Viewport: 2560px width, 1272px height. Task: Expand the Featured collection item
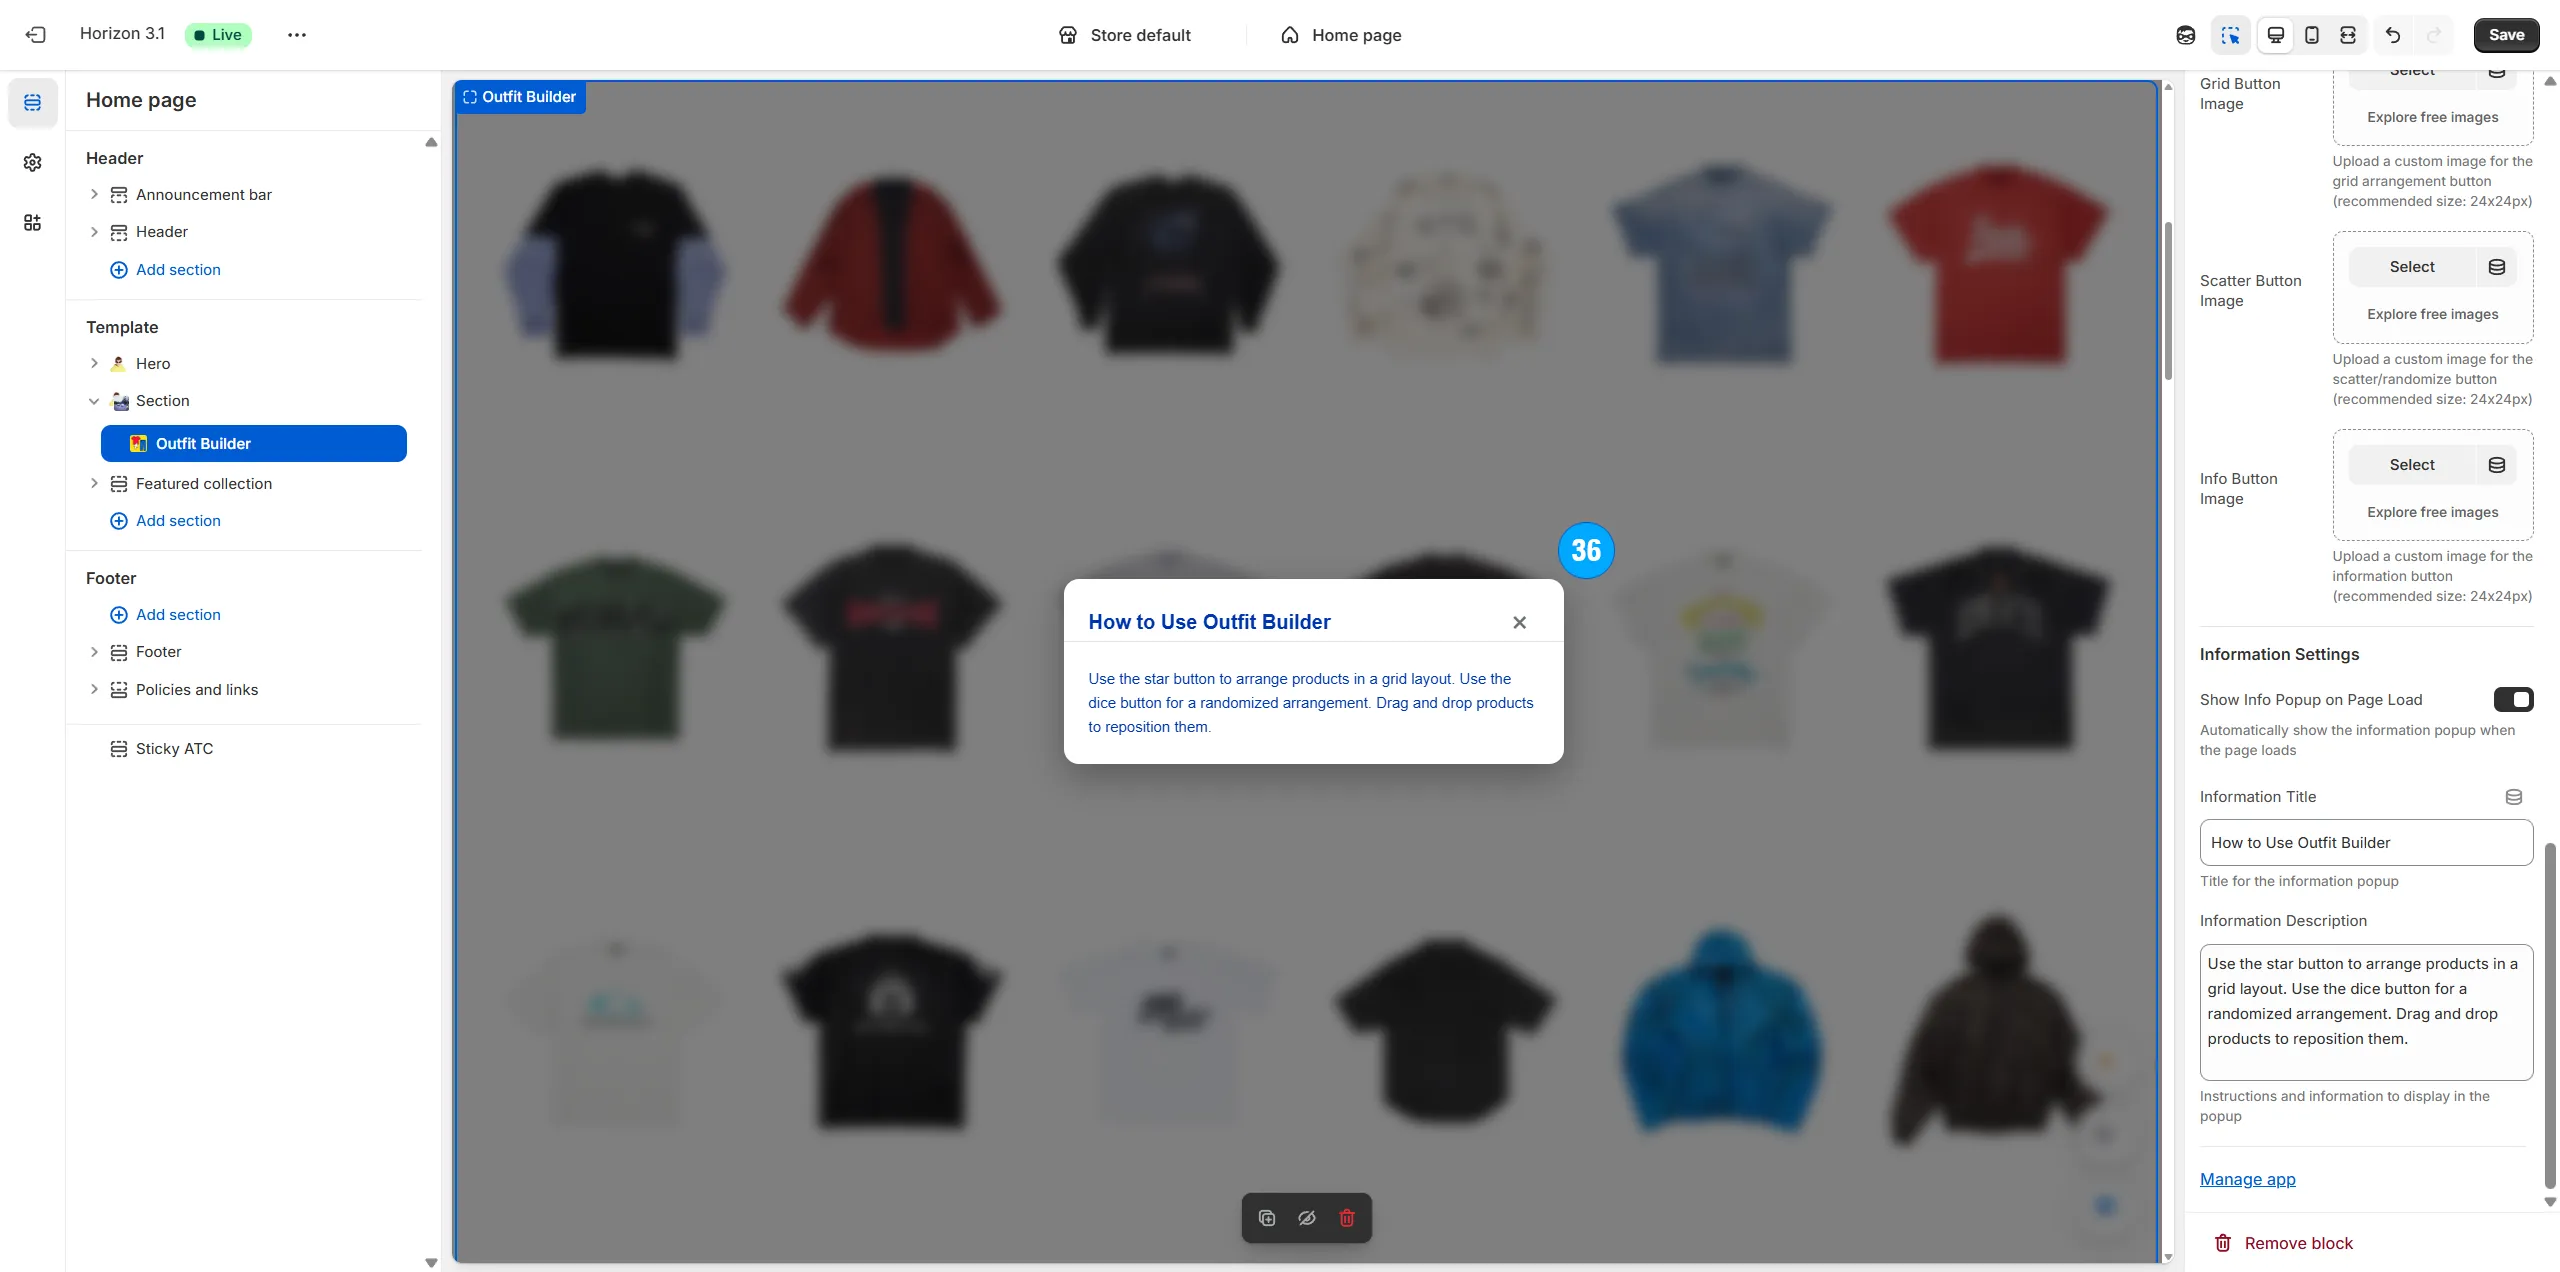[94, 483]
